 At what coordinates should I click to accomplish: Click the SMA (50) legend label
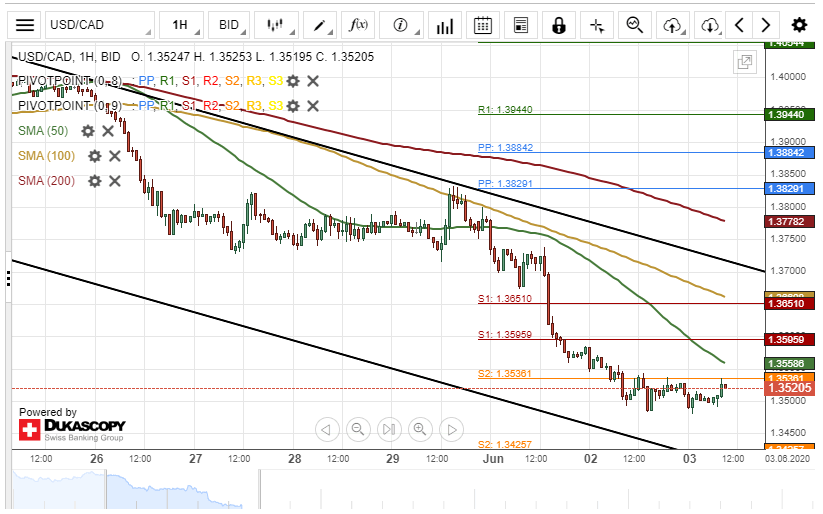pyautogui.click(x=43, y=131)
